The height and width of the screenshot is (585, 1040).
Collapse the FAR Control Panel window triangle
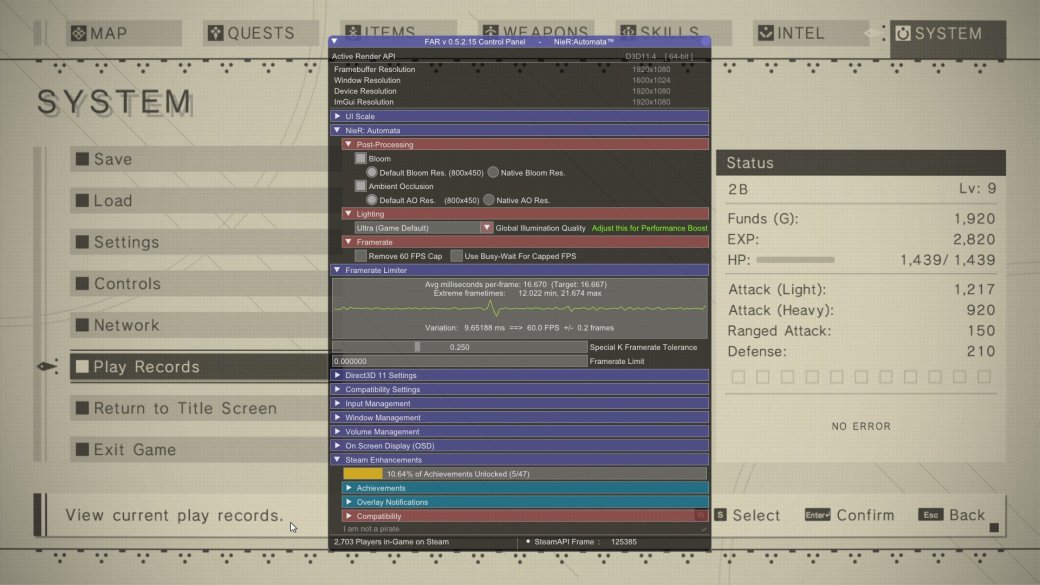tap(334, 41)
